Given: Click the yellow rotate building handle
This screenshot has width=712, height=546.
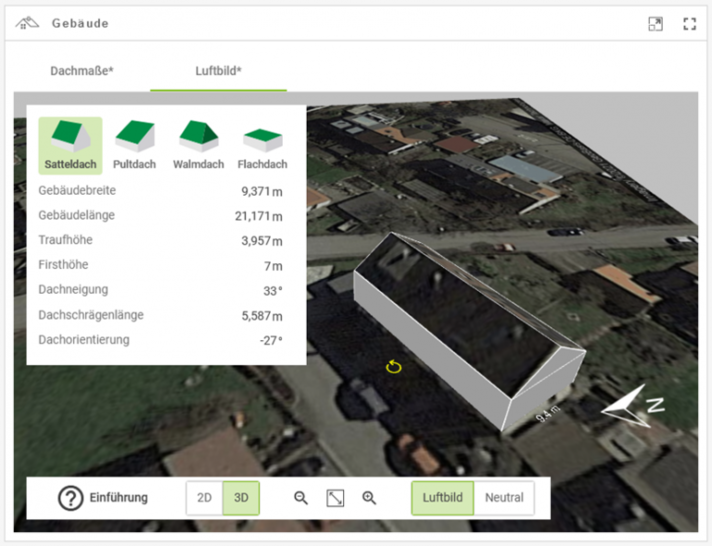Looking at the screenshot, I should pyautogui.click(x=394, y=367).
